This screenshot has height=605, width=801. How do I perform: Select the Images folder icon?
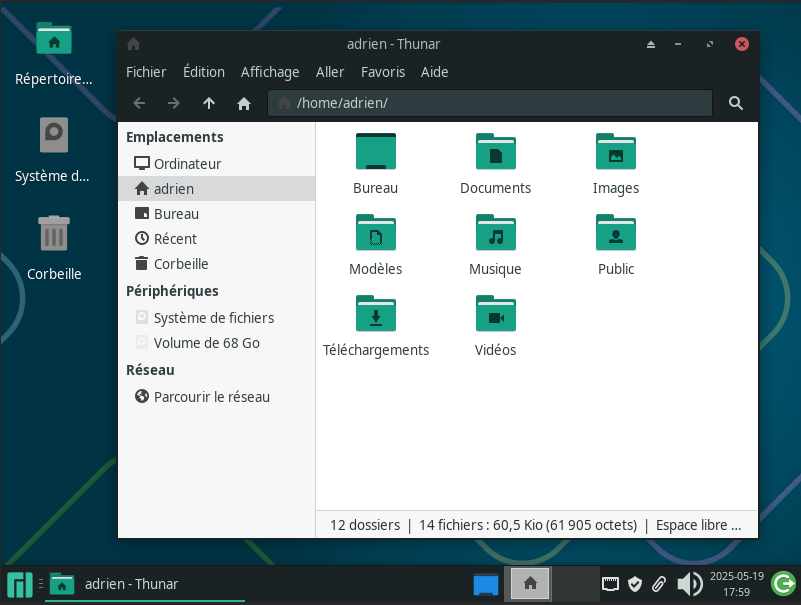coord(616,151)
